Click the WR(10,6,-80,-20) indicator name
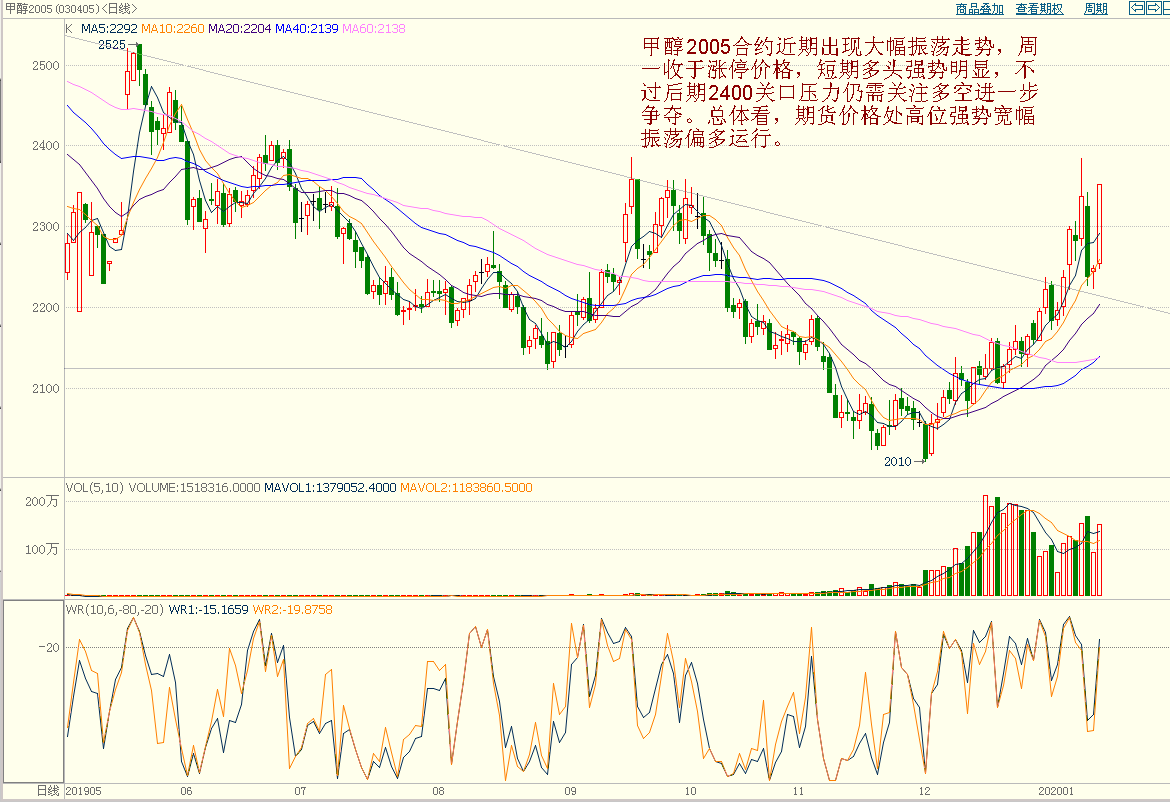 (115, 610)
